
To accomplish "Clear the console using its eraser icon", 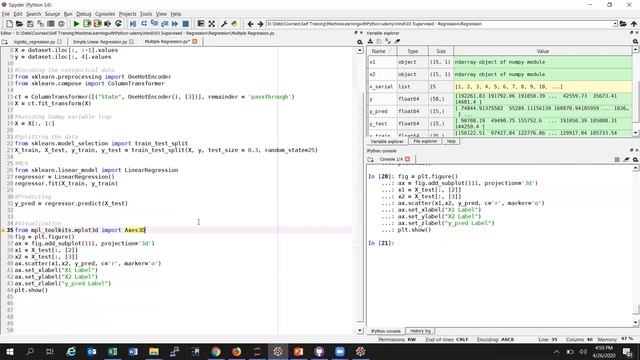I will (626, 159).
